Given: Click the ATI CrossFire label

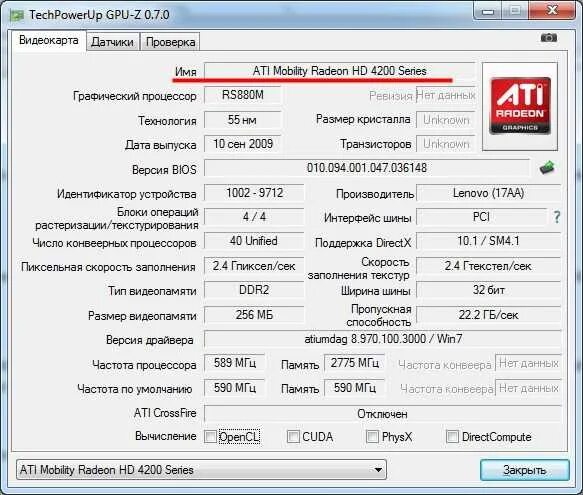Looking at the screenshot, I should 165,413.
